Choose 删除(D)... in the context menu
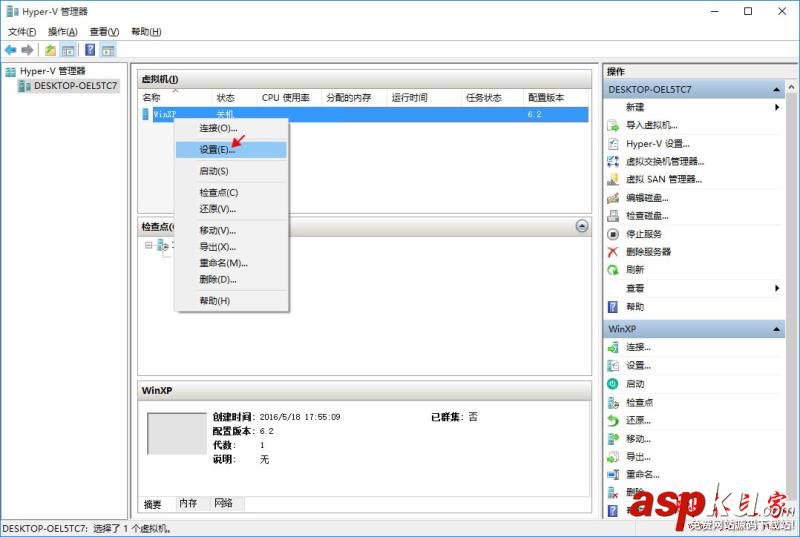800x537 pixels. point(231,279)
